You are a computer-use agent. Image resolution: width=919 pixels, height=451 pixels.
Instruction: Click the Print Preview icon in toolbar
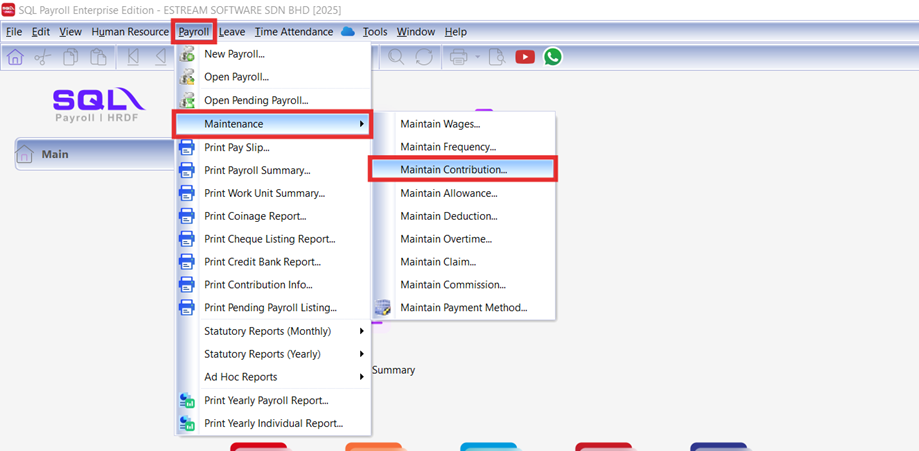[x=496, y=57]
